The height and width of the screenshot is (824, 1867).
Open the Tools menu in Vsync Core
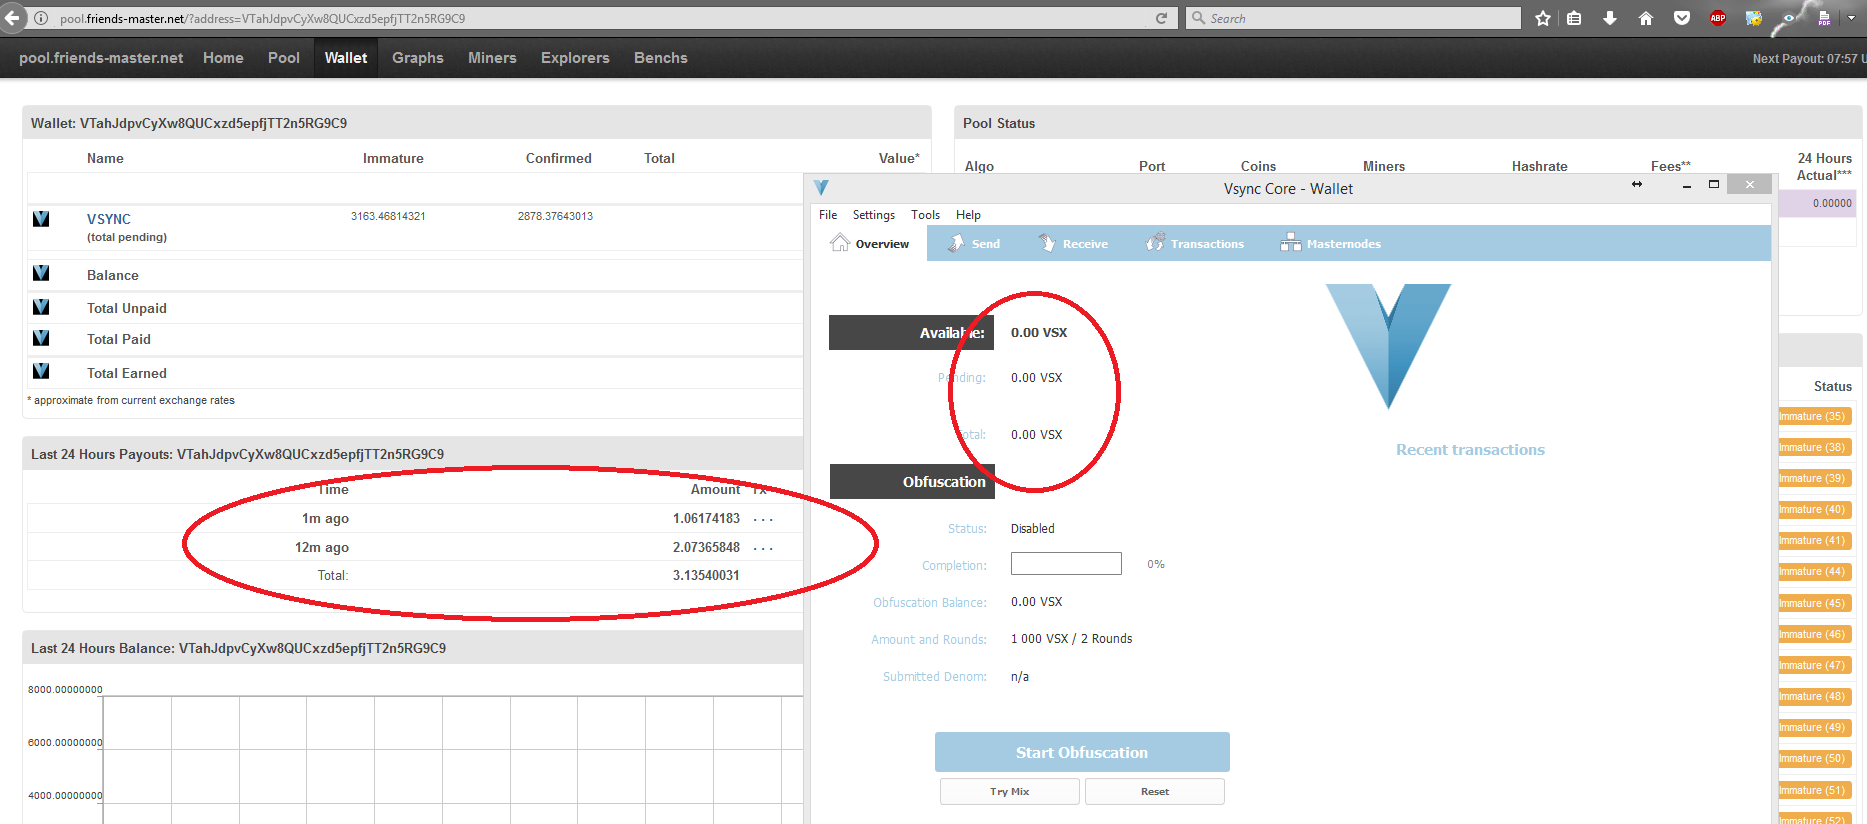tap(925, 215)
